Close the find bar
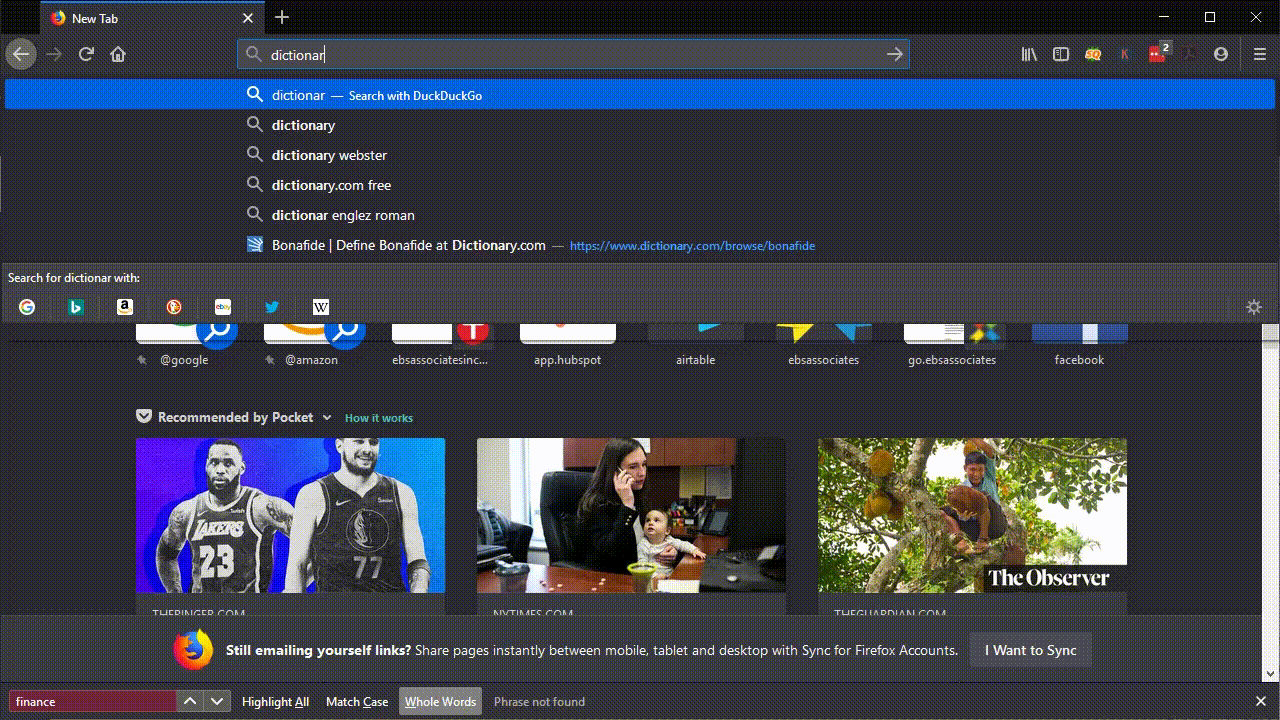The height and width of the screenshot is (720, 1280). (x=1261, y=701)
